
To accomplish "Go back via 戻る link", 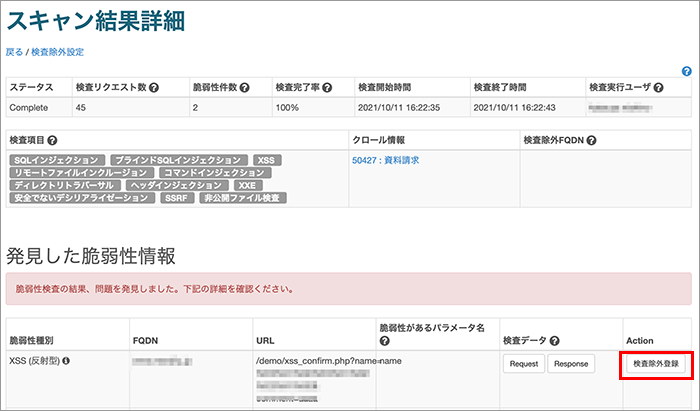I will [14, 52].
